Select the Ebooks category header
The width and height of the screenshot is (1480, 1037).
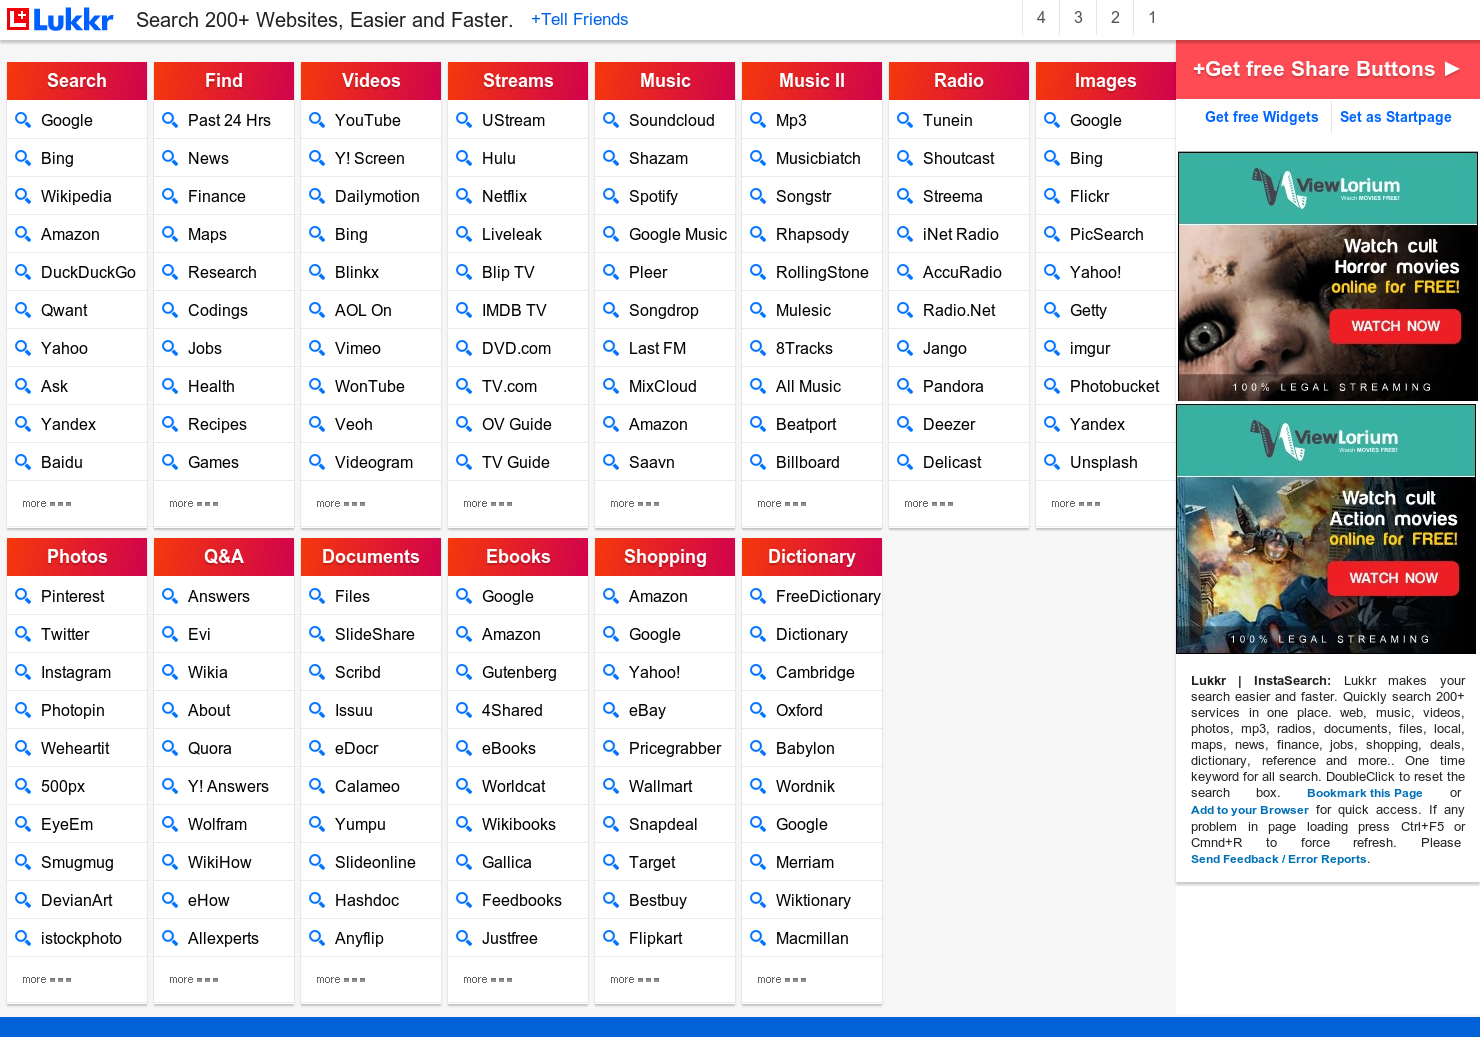(518, 557)
